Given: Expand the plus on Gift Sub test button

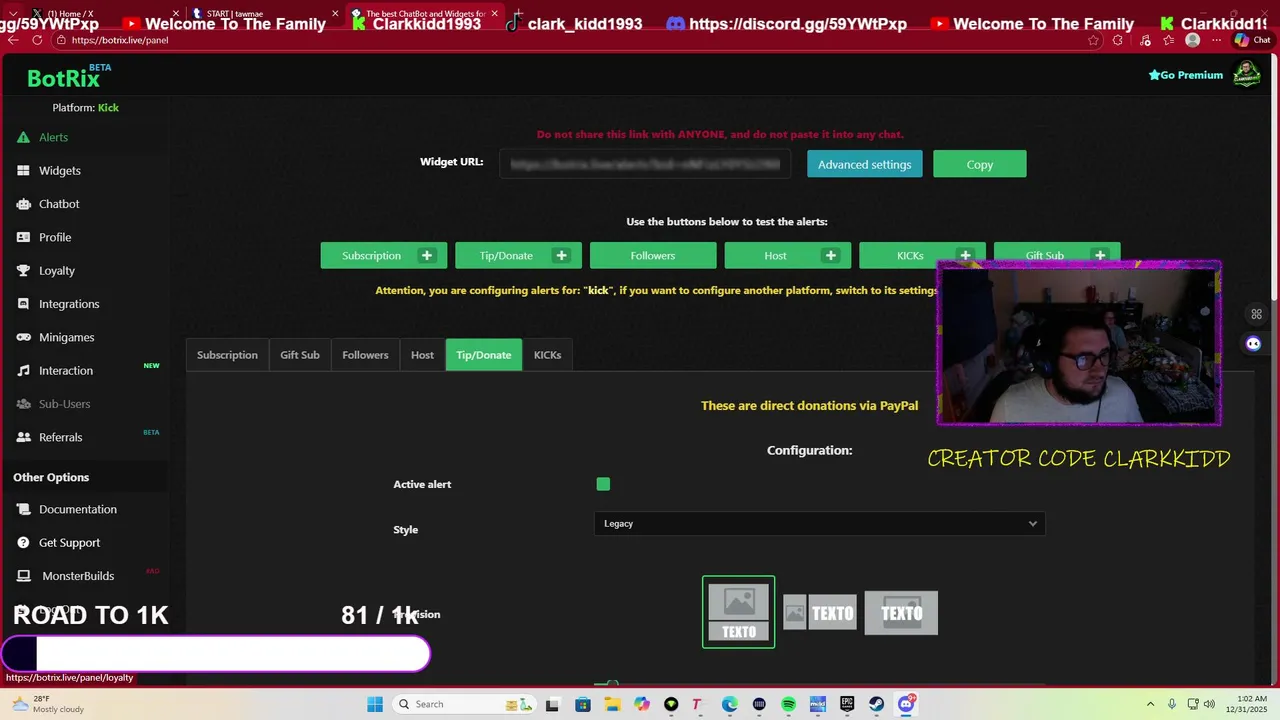Looking at the screenshot, I should [1099, 255].
